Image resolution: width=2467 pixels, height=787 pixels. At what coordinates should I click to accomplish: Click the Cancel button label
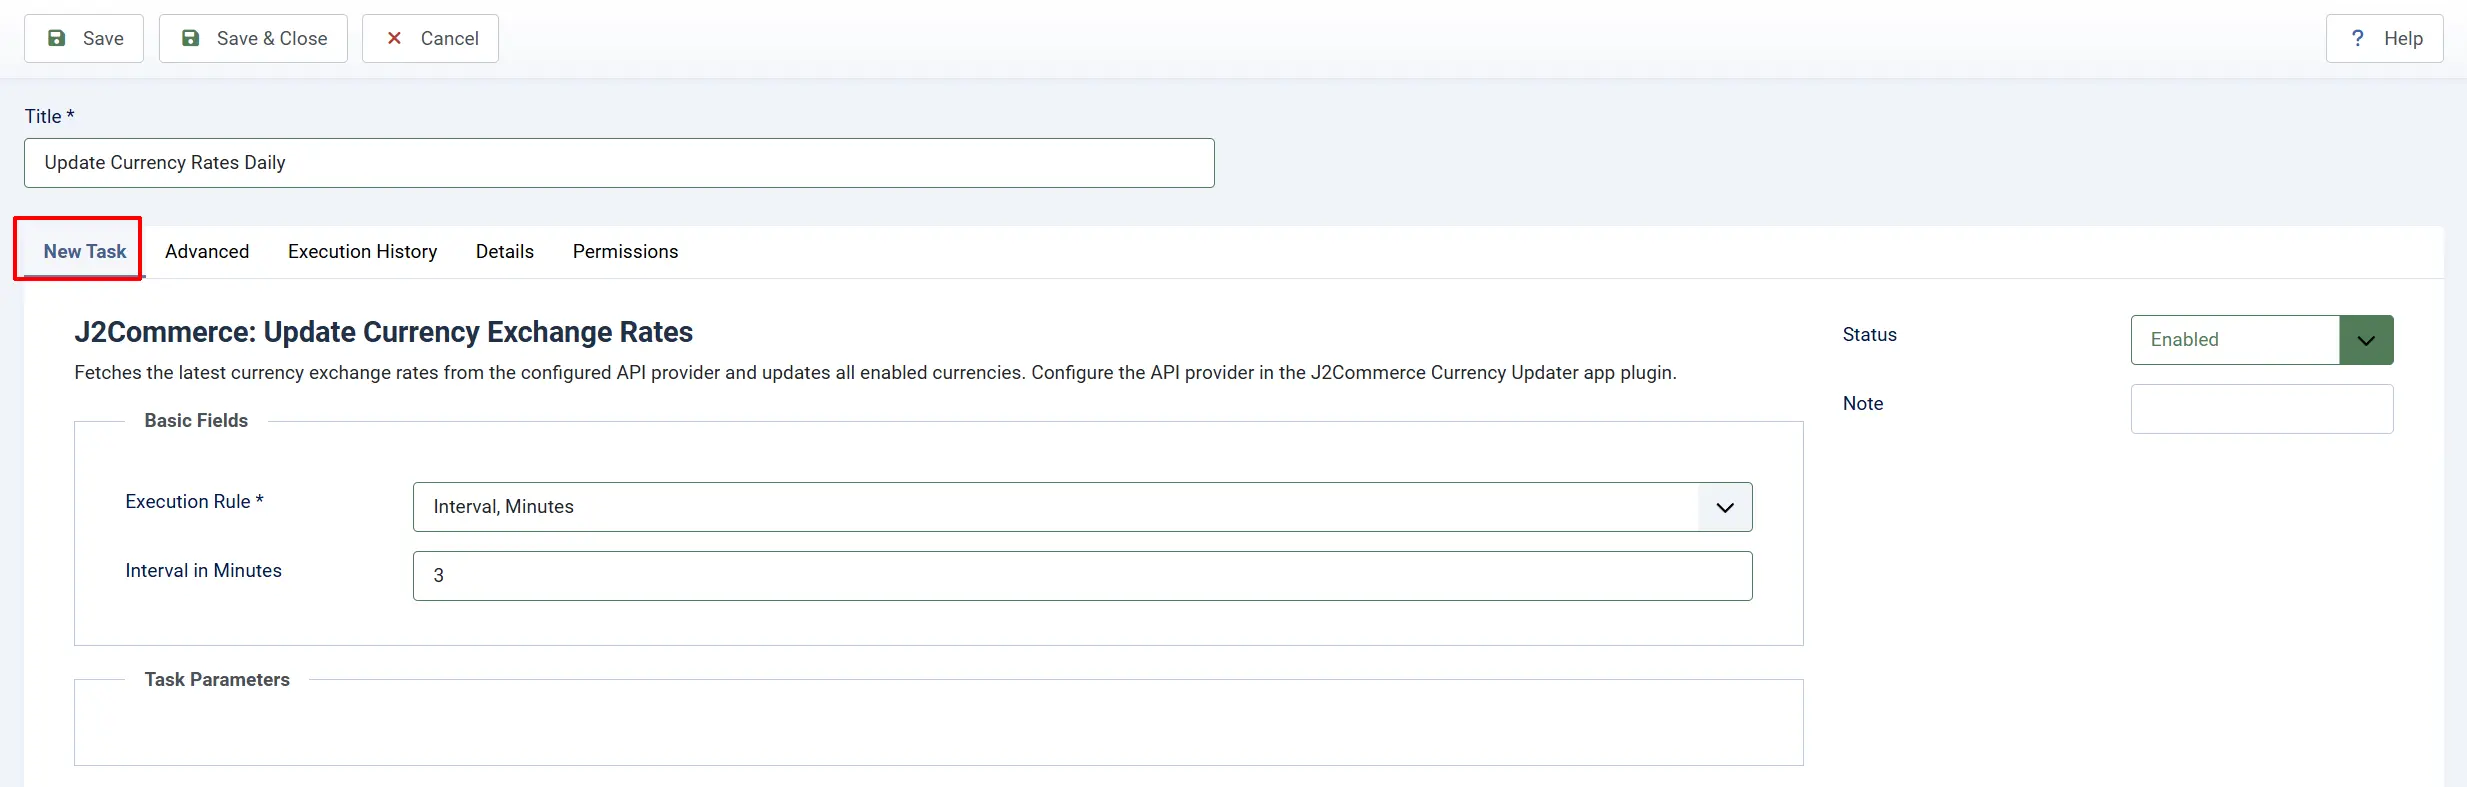(x=450, y=38)
